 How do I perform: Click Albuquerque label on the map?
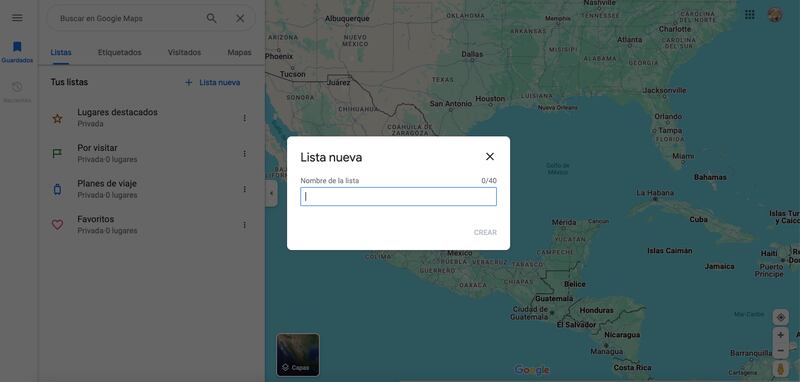[347, 19]
